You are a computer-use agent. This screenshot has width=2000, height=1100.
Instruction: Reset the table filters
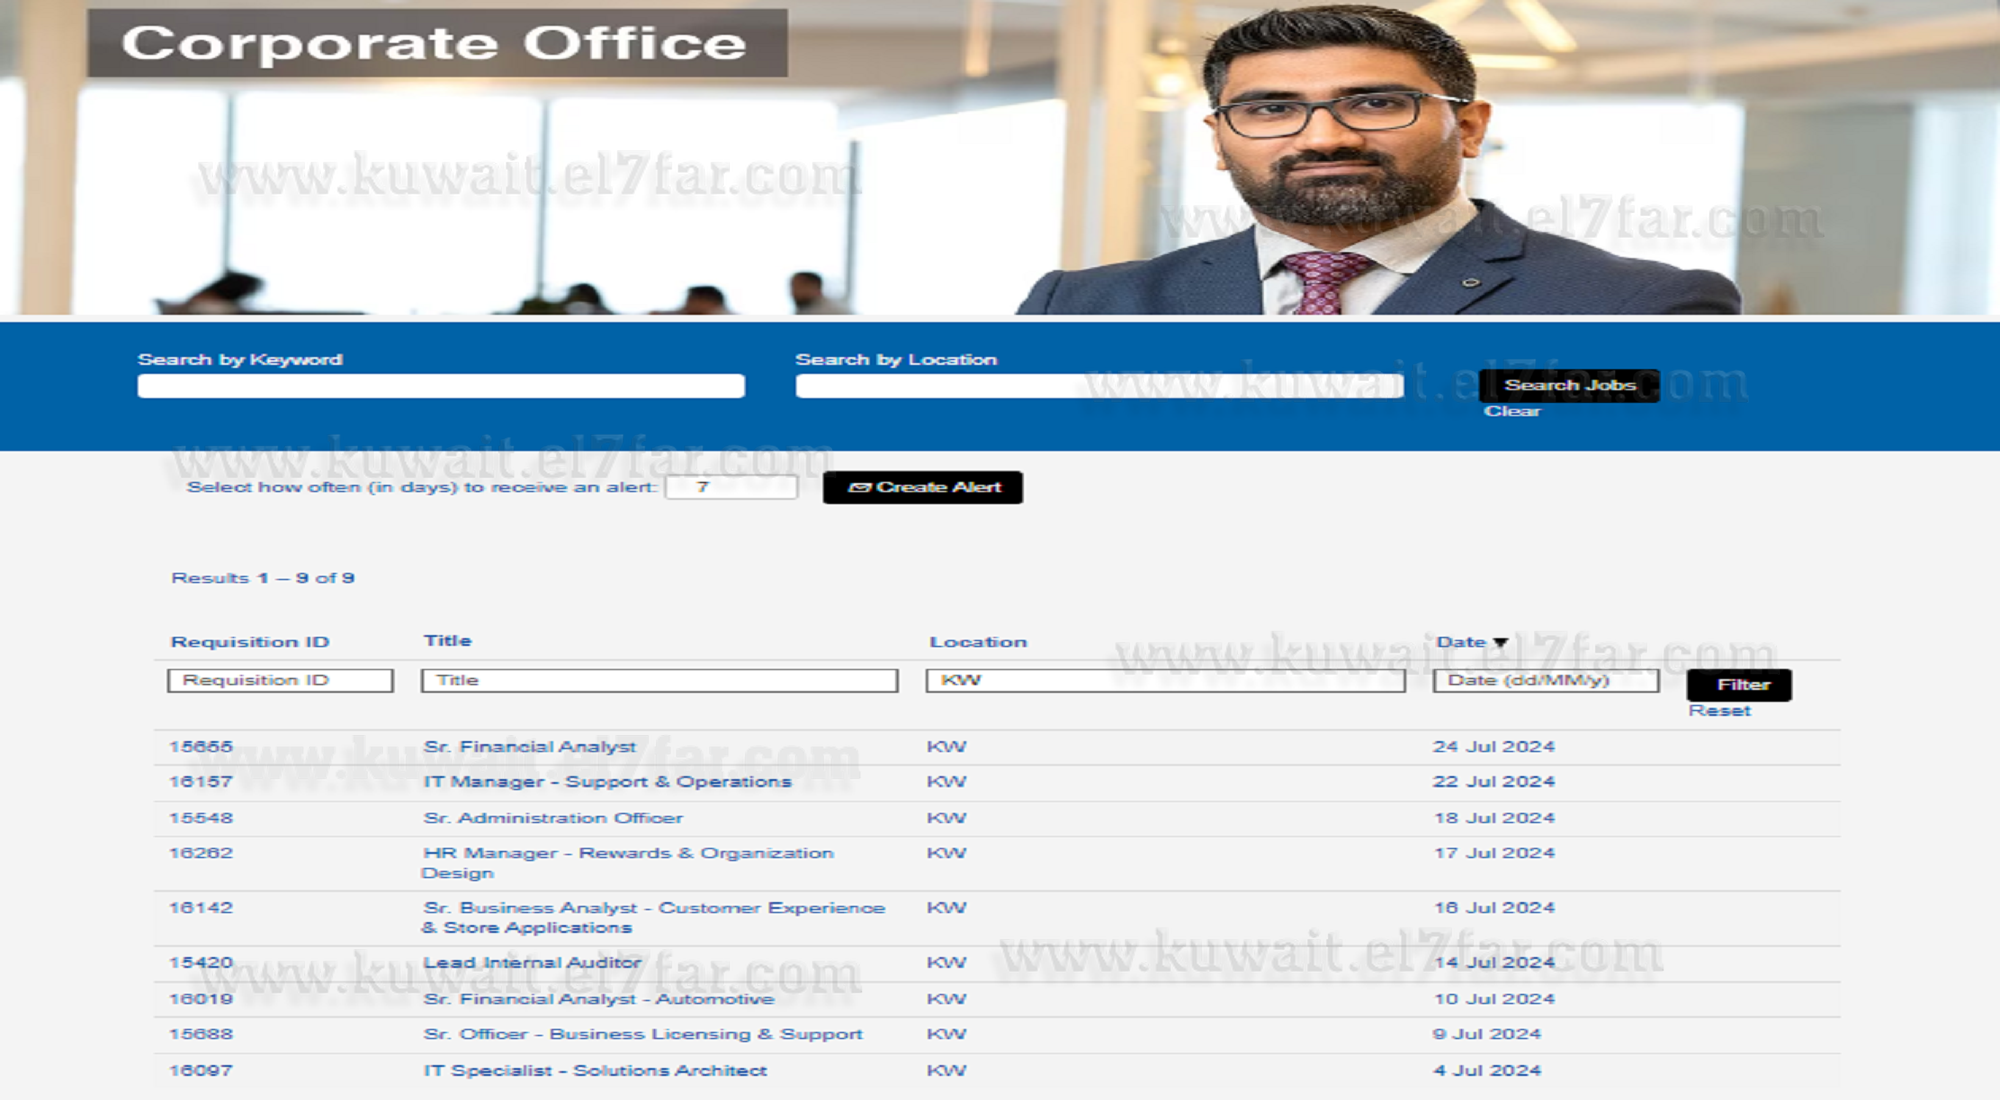1719,711
